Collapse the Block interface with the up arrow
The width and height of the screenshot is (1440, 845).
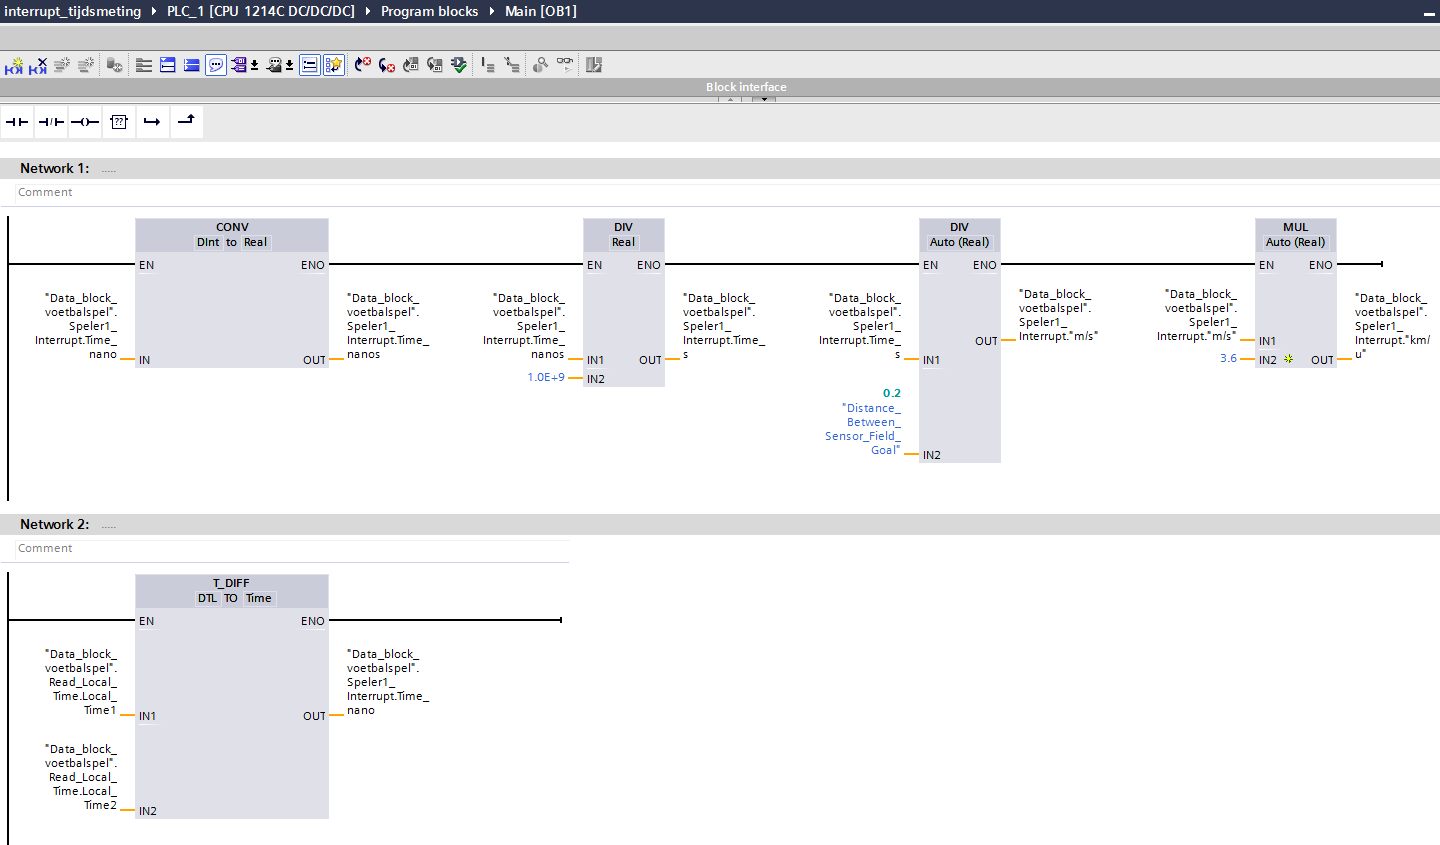[730, 99]
